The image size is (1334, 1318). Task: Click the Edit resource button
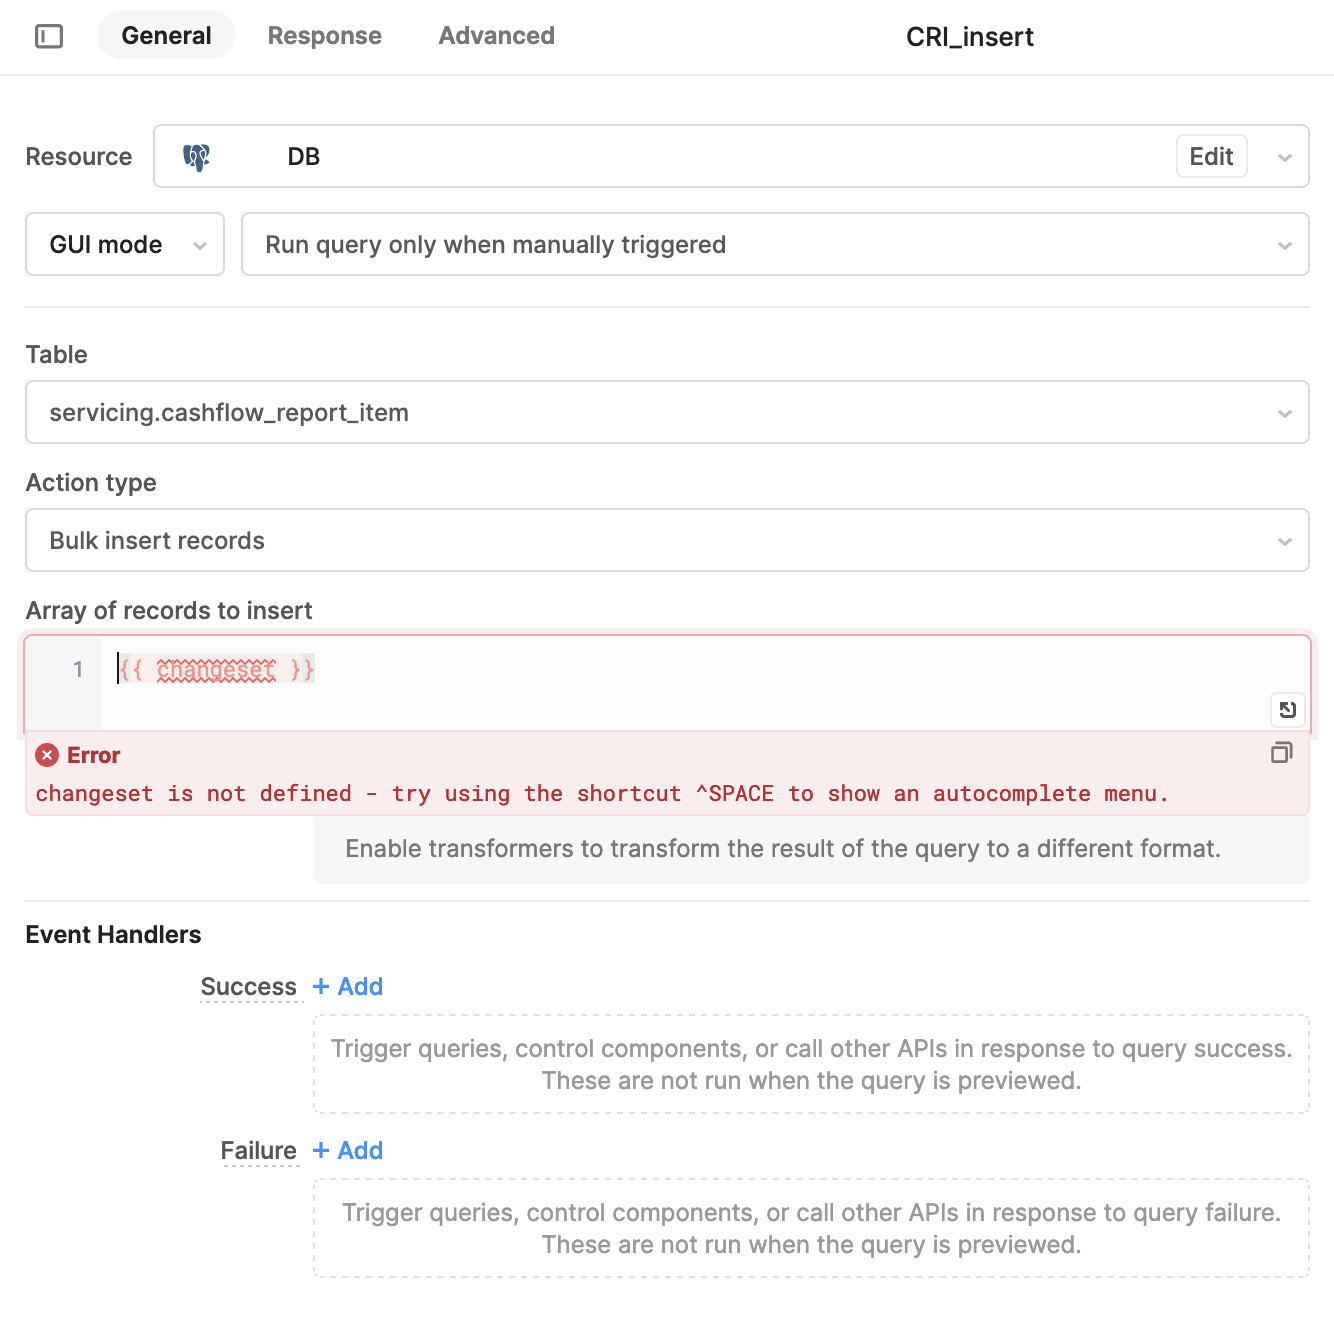[x=1211, y=156]
